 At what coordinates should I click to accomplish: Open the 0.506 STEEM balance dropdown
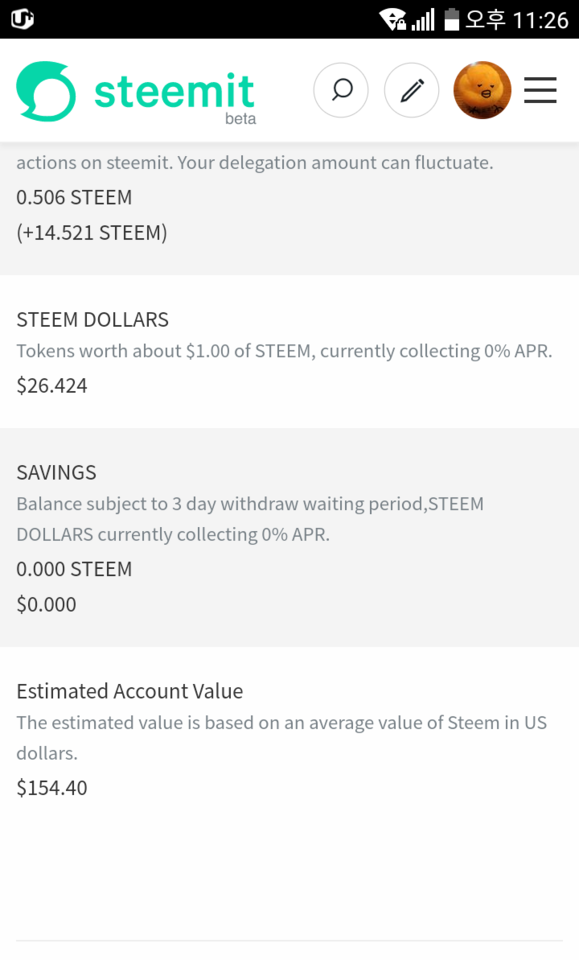[x=74, y=197]
